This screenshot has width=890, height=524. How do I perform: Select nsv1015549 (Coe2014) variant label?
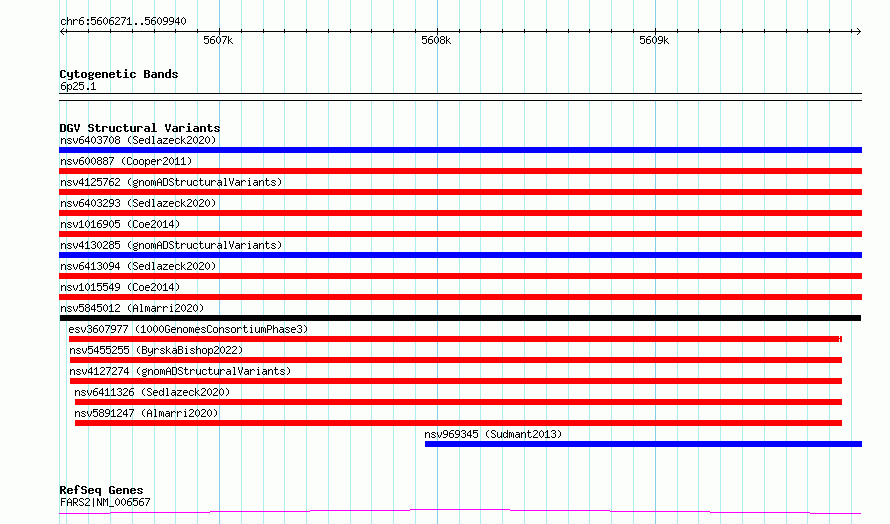120,287
